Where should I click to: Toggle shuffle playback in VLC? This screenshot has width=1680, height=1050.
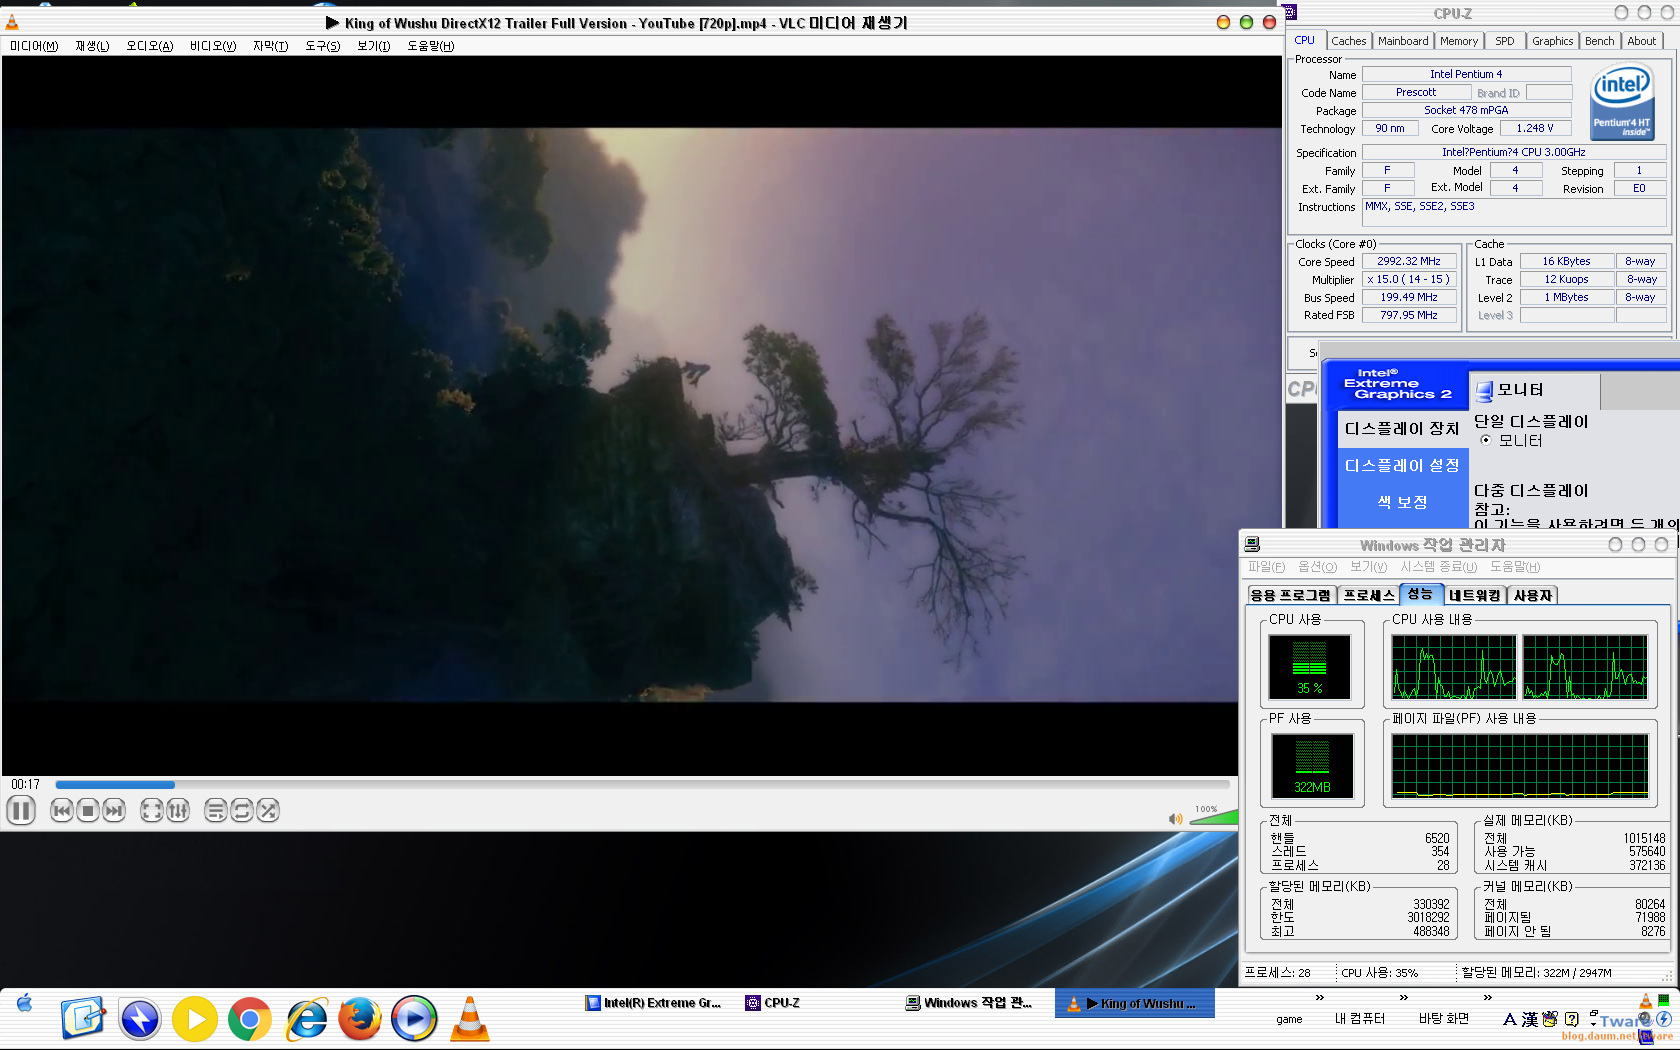click(x=268, y=810)
